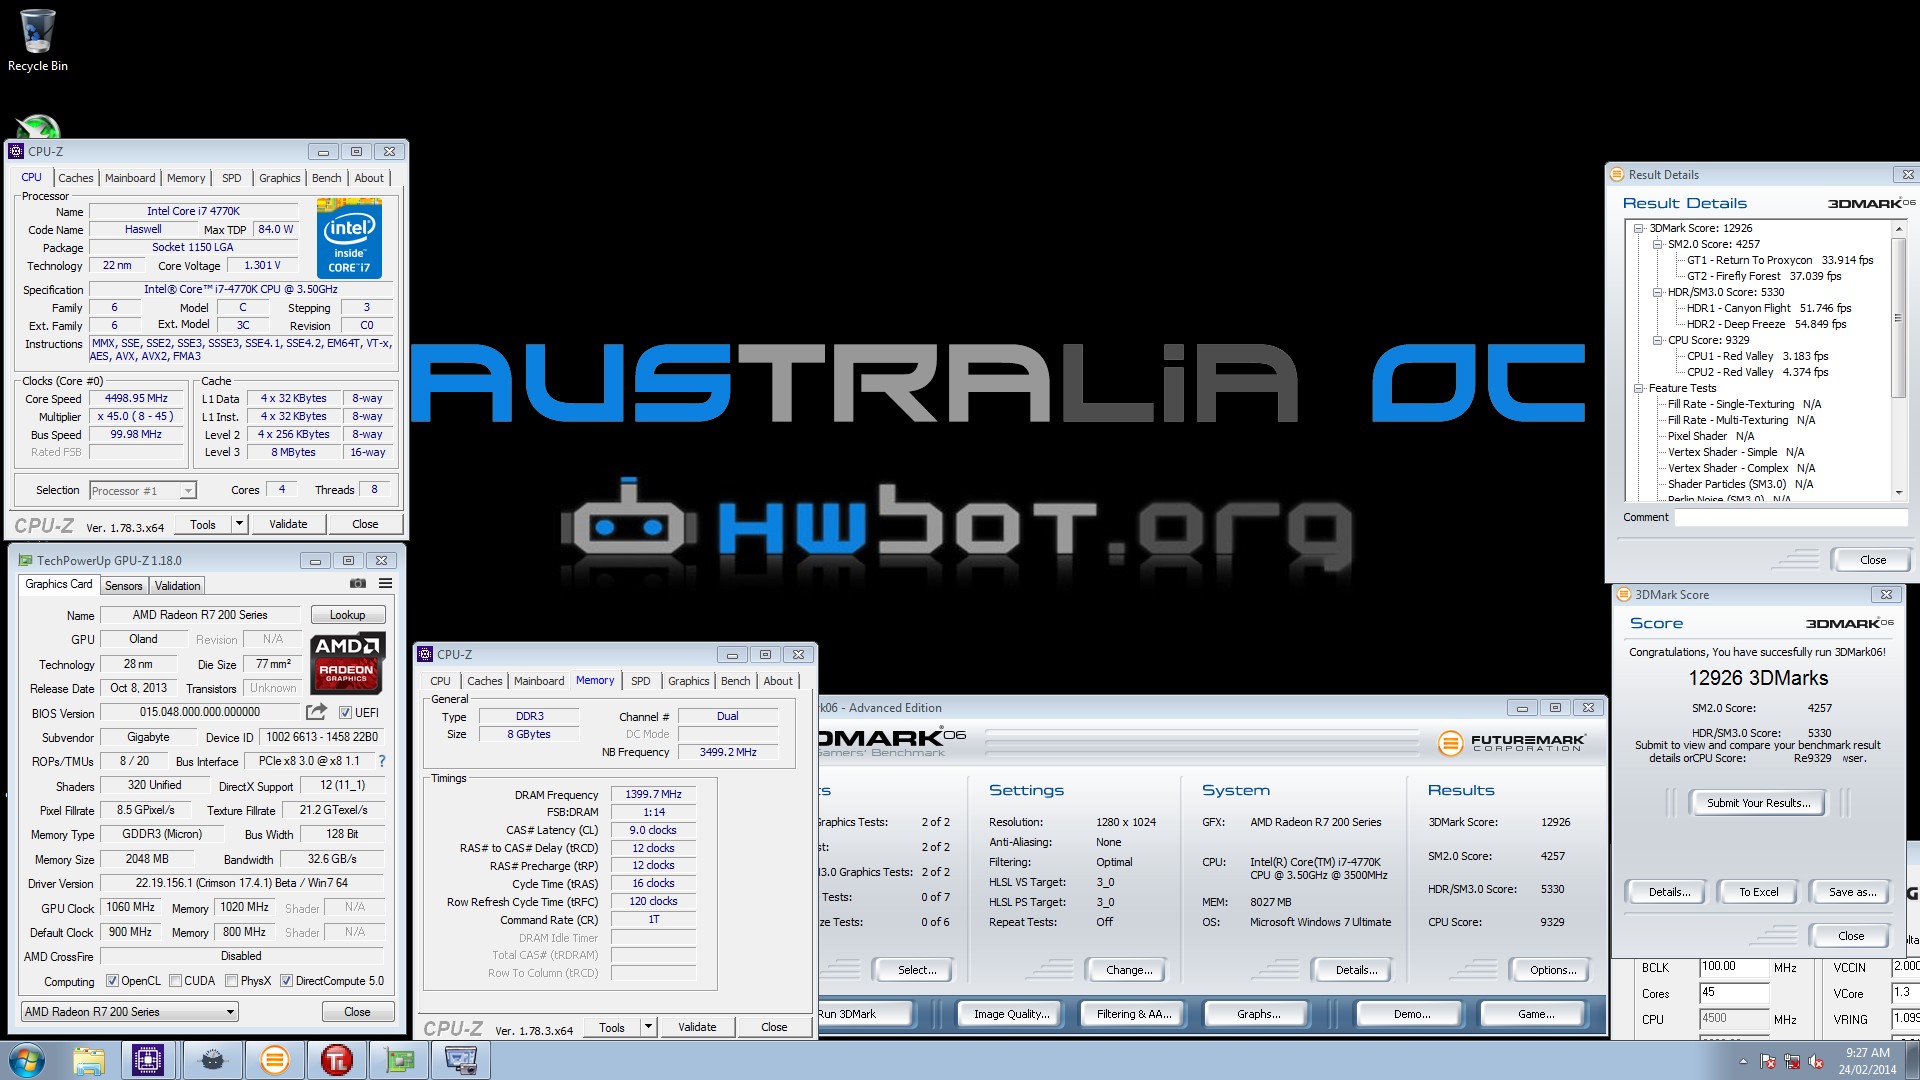Select GT1 - Return To Proxycon row

tap(1780, 260)
